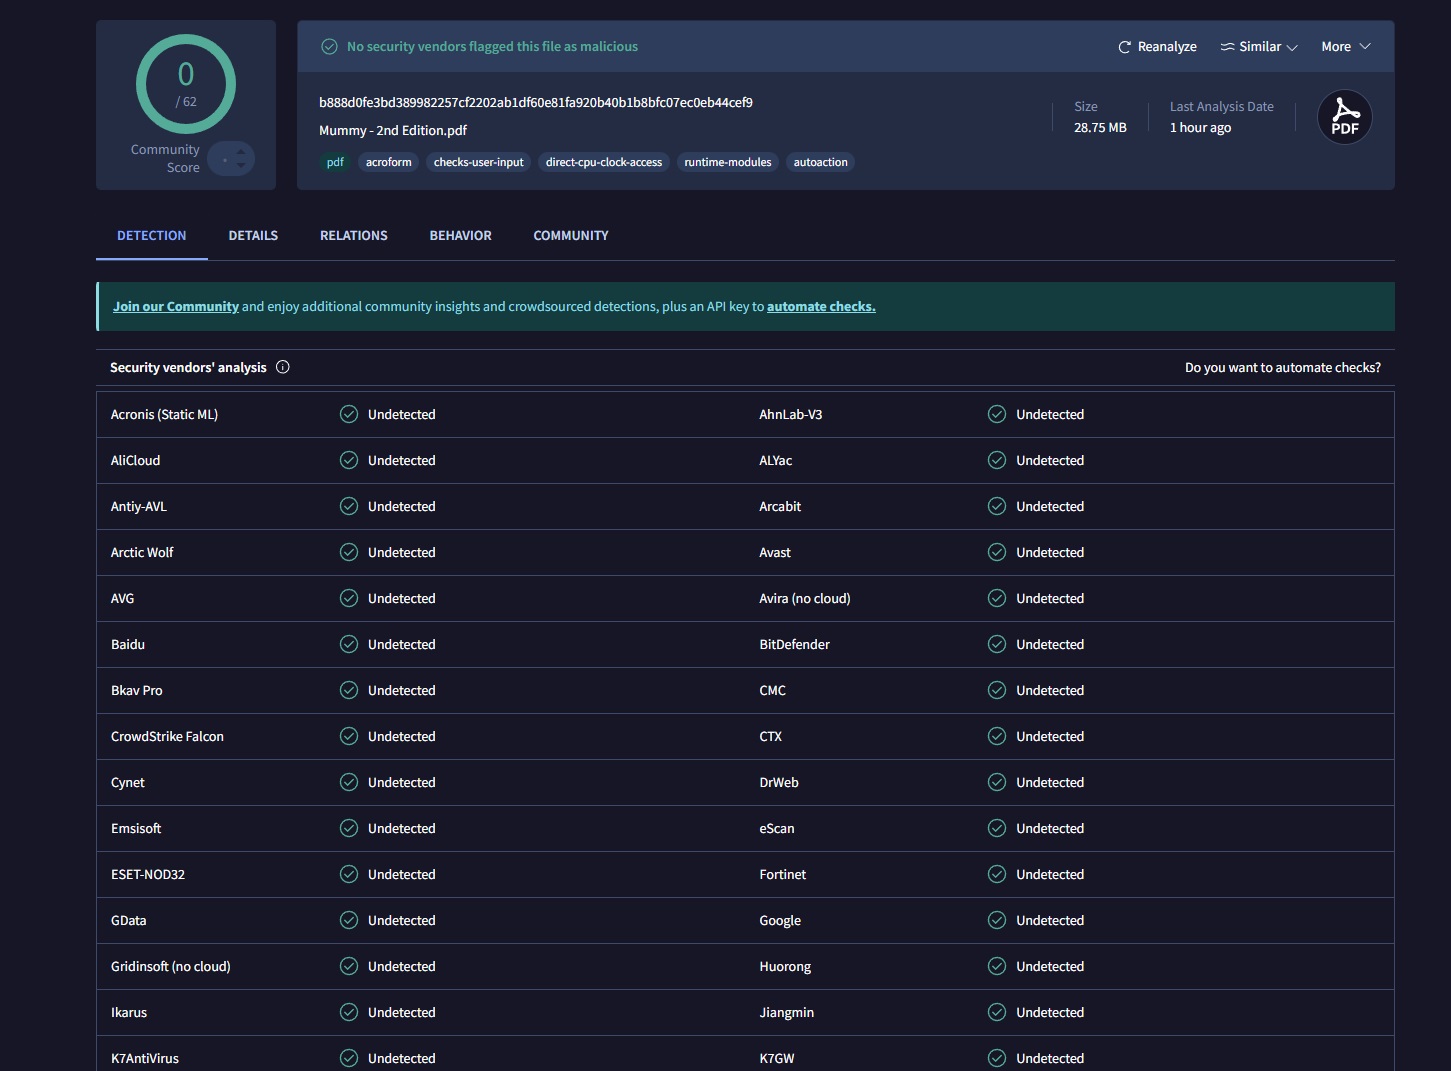Click Do you want to automate checks
Image resolution: width=1451 pixels, height=1071 pixels.
[x=1283, y=368]
